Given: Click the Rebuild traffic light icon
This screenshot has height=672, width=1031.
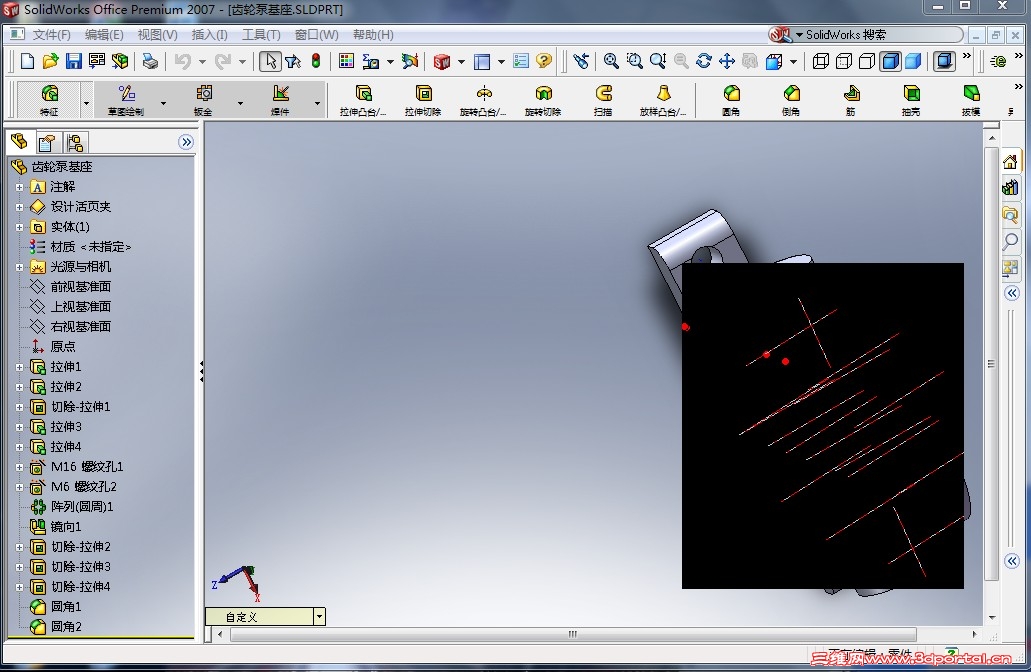Looking at the screenshot, I should 316,61.
